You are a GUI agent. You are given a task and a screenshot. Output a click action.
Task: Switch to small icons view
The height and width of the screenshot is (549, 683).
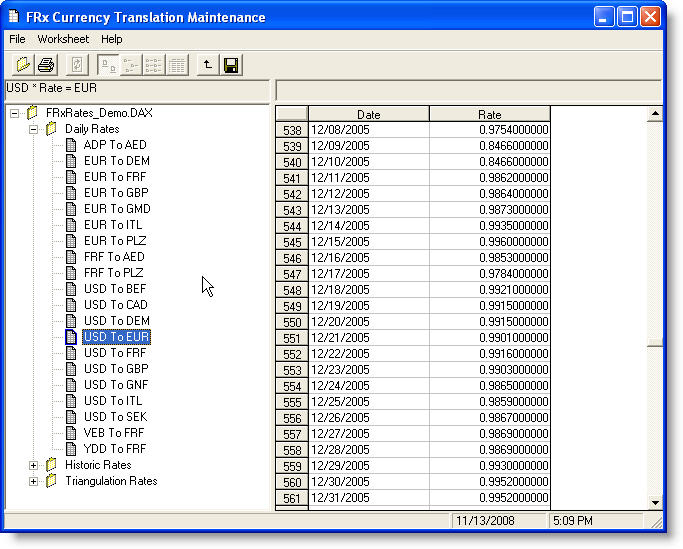[131, 65]
